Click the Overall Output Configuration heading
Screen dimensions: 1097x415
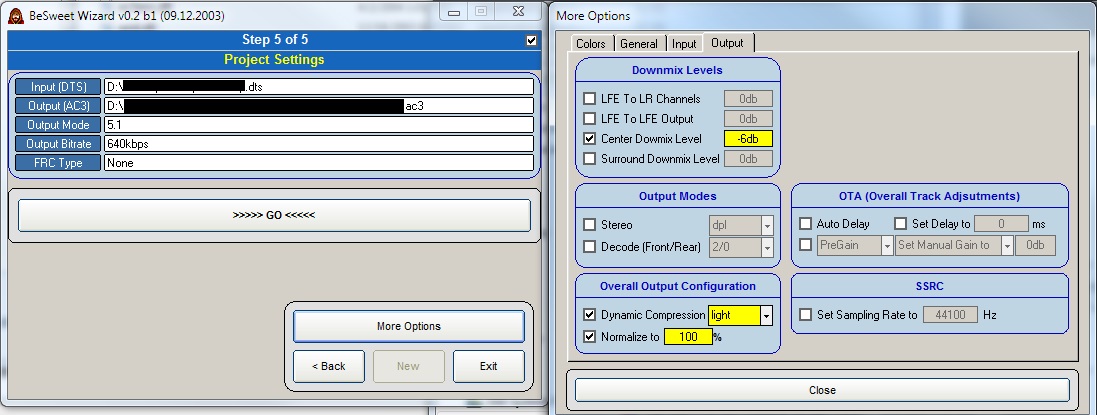(677, 286)
